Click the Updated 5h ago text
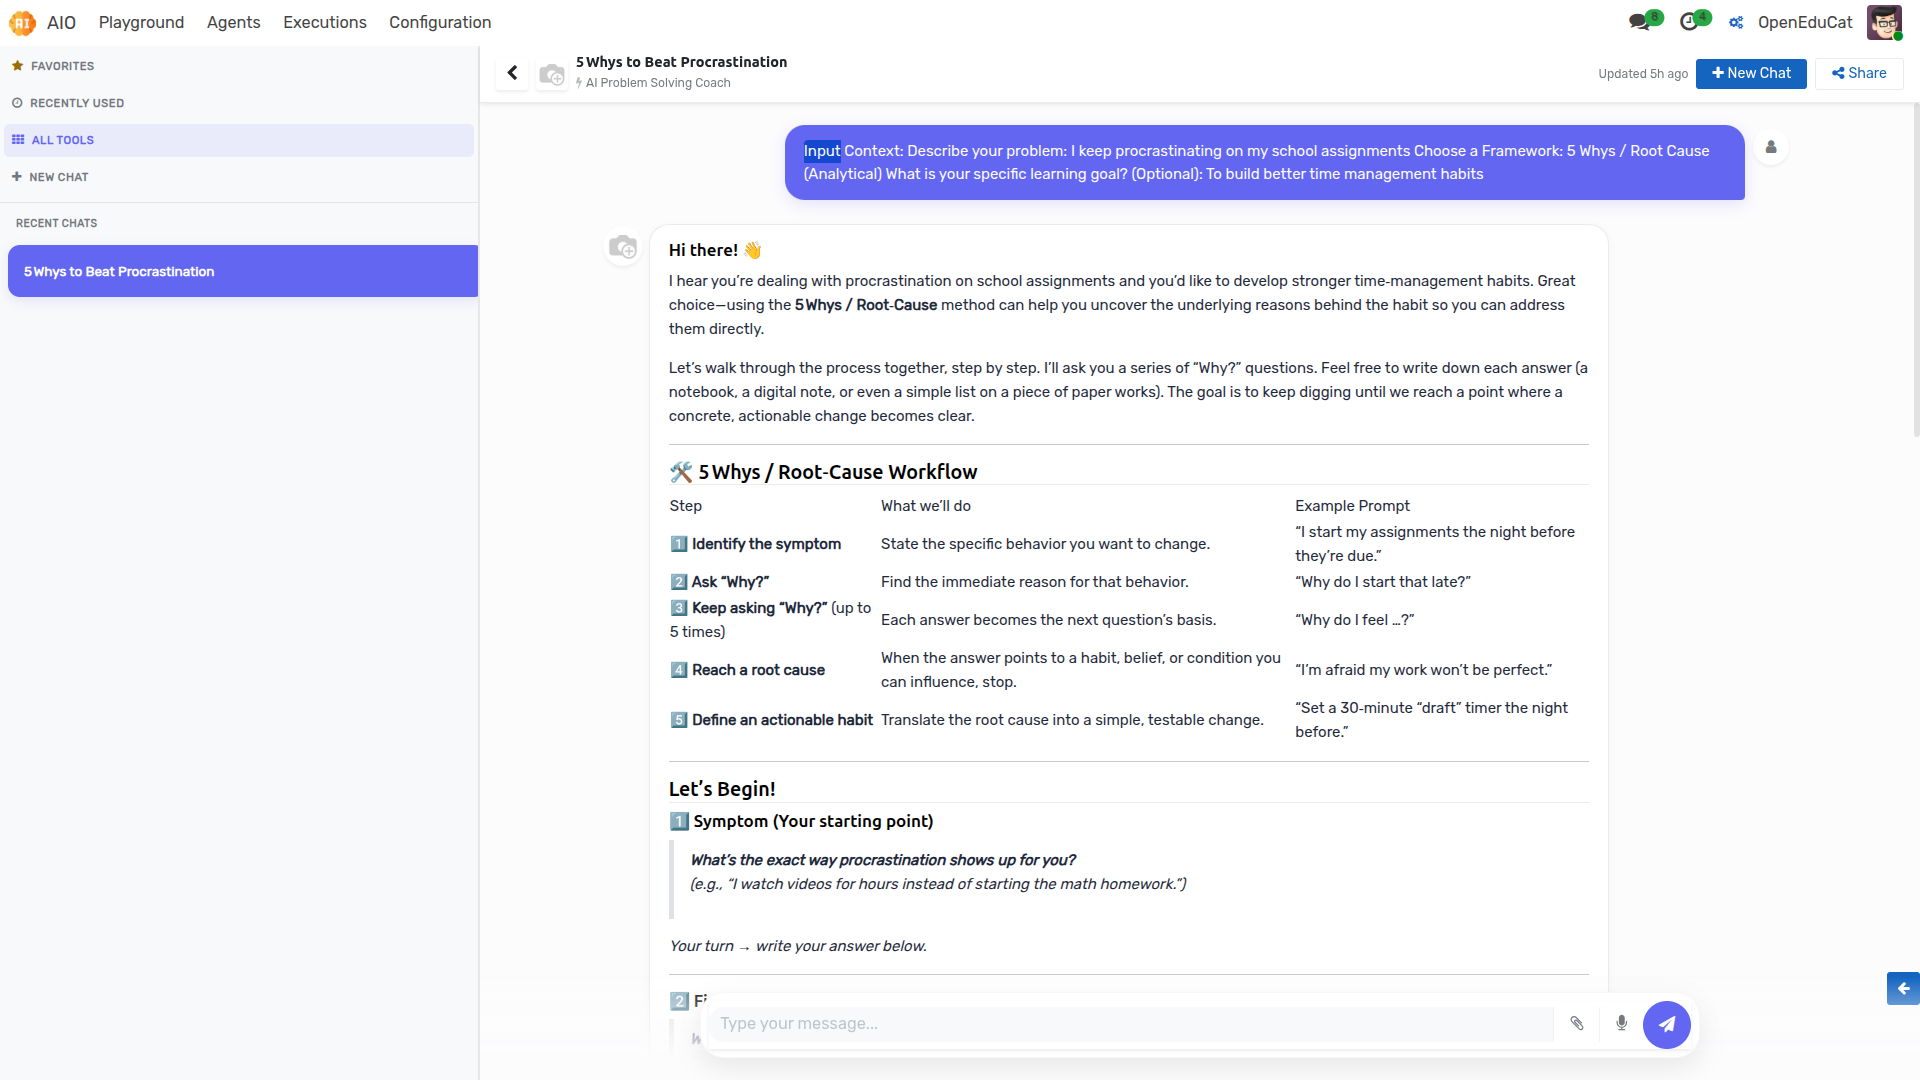 pyautogui.click(x=1643, y=74)
